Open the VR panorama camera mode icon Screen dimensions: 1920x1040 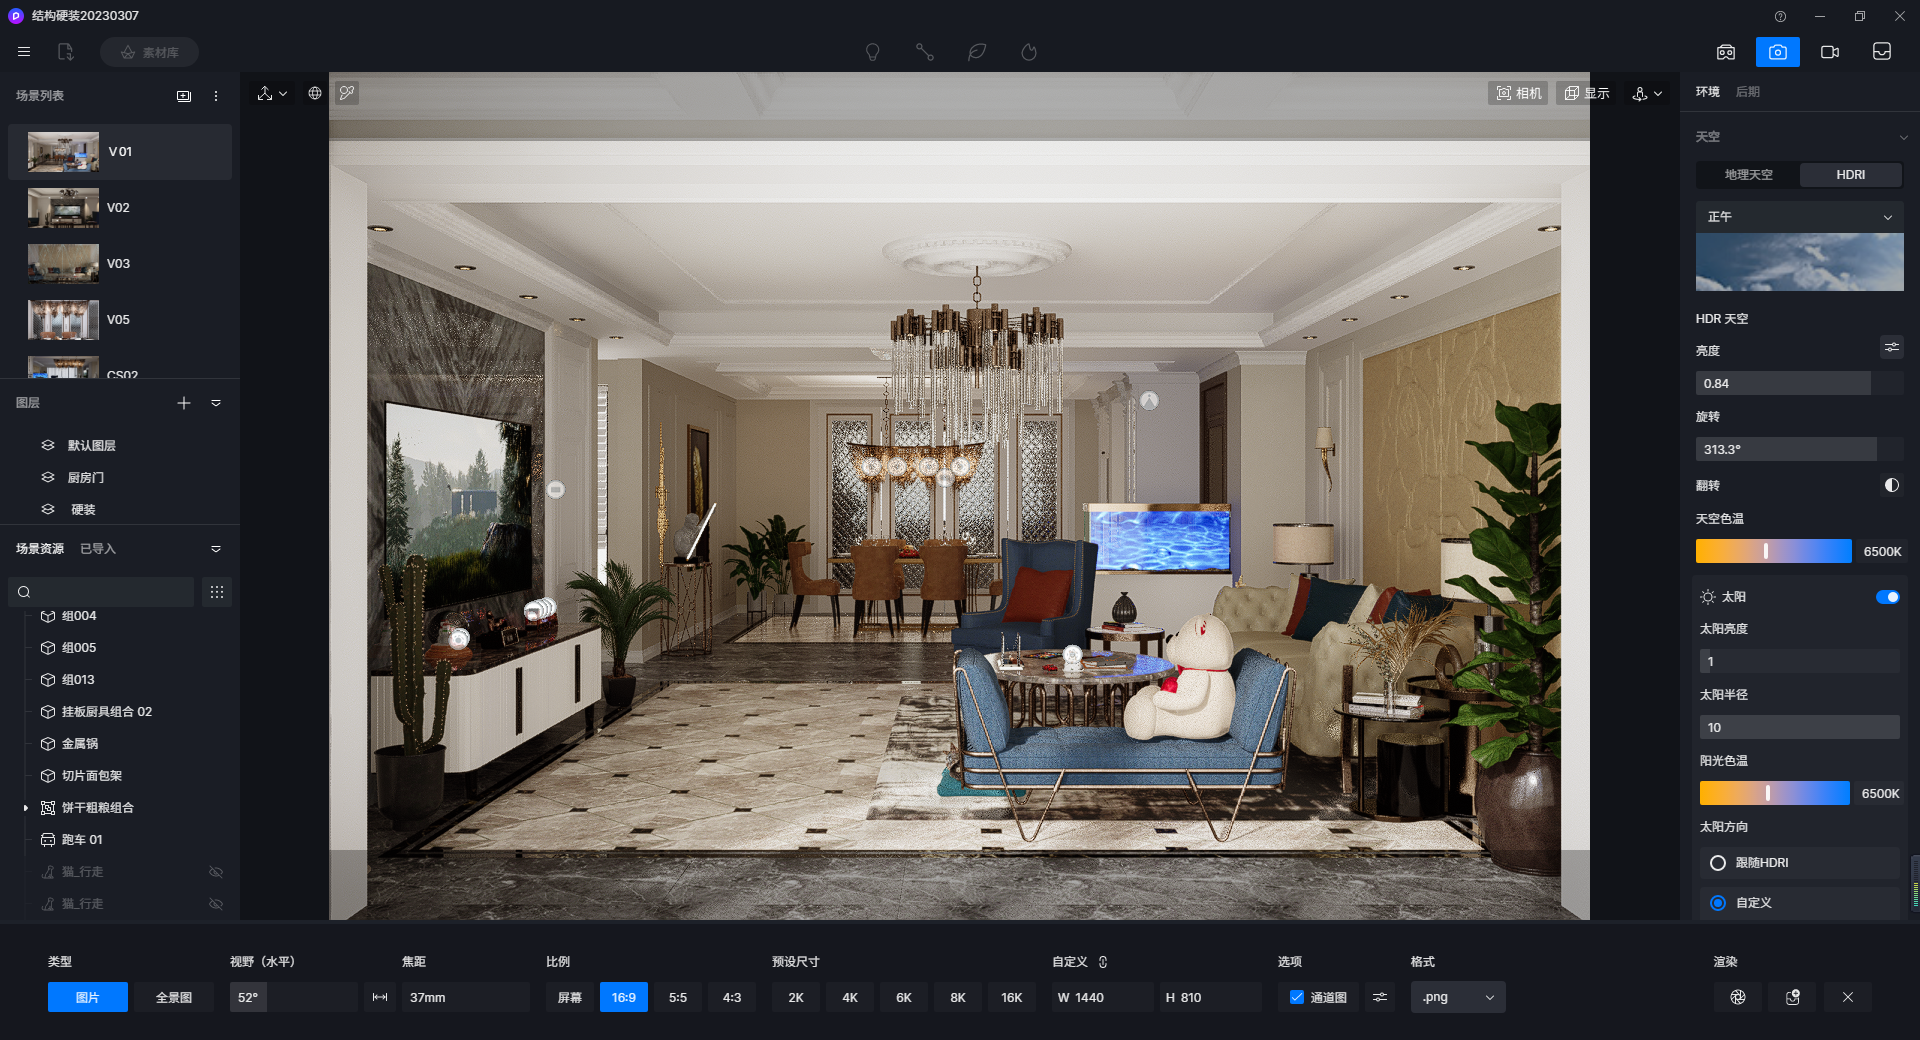[1726, 52]
